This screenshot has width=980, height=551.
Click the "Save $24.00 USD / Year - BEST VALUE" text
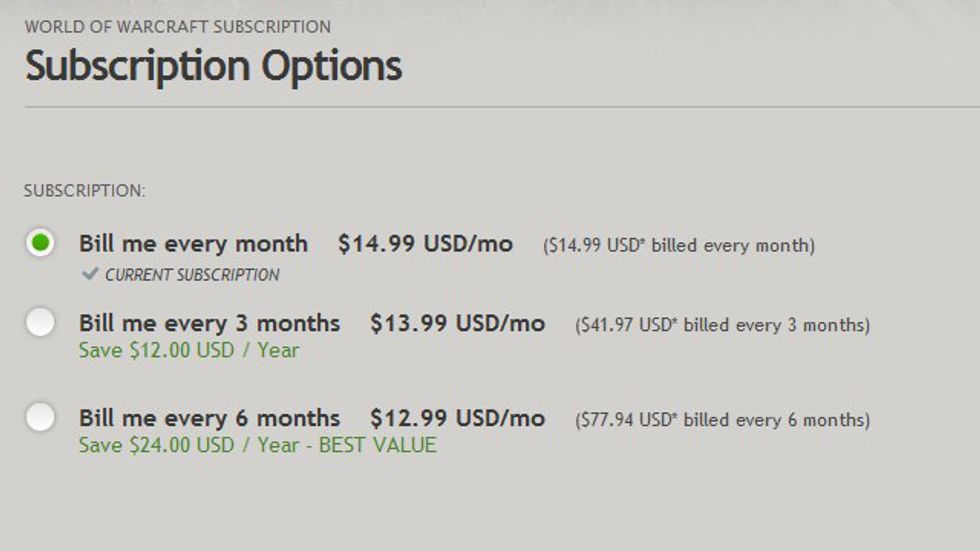pyautogui.click(x=258, y=445)
